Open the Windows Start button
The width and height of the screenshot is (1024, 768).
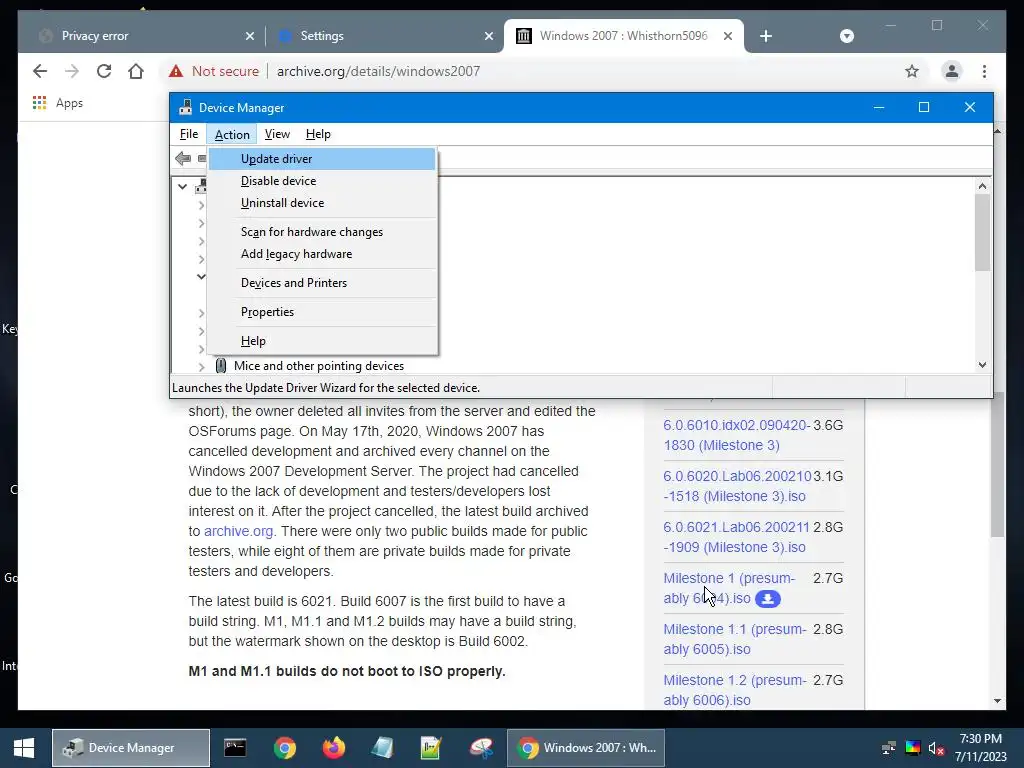click(24, 748)
